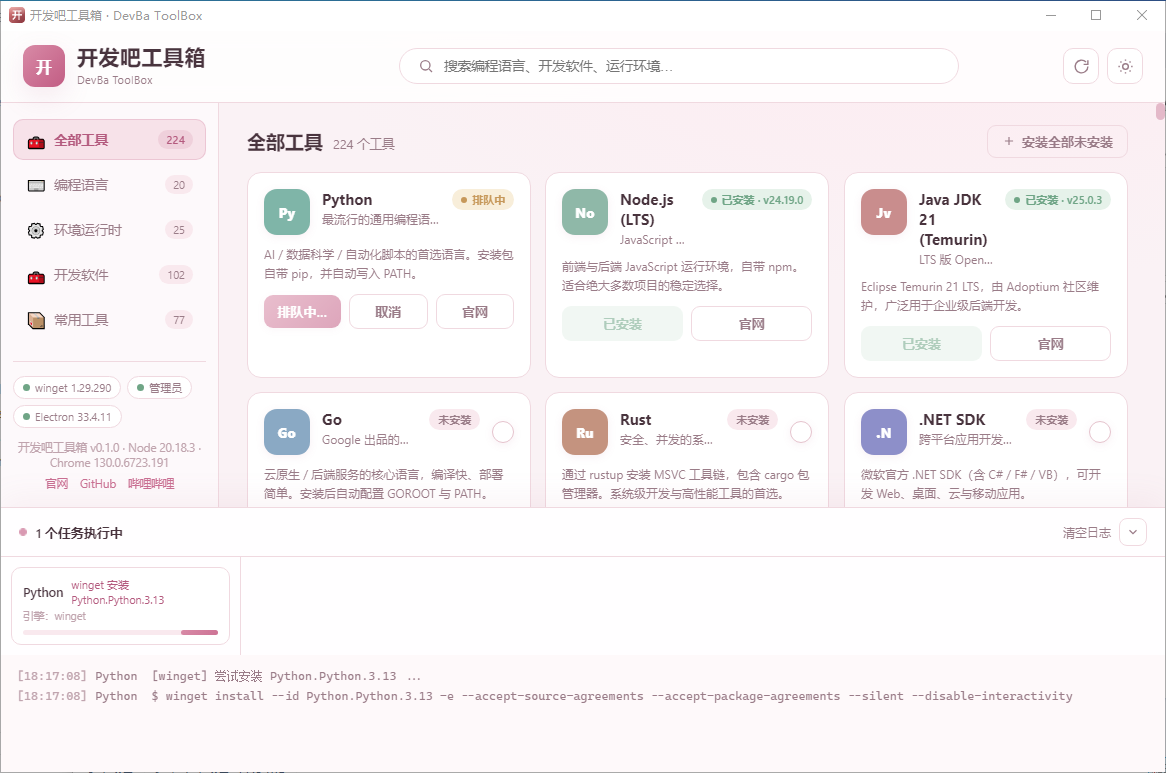The image size is (1166, 773).
Task: Click the Rust Ru card icon
Action: point(585,433)
